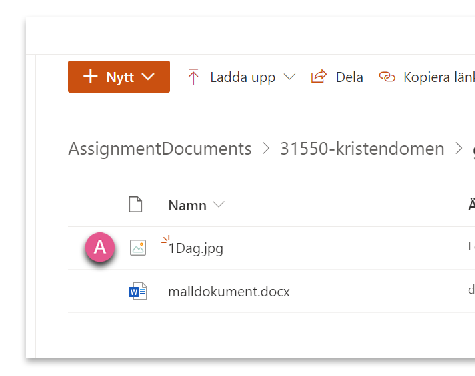Screen dimensions: 475x376
Task: Click the image file icon for 1Dag.jpg
Action: click(x=138, y=248)
